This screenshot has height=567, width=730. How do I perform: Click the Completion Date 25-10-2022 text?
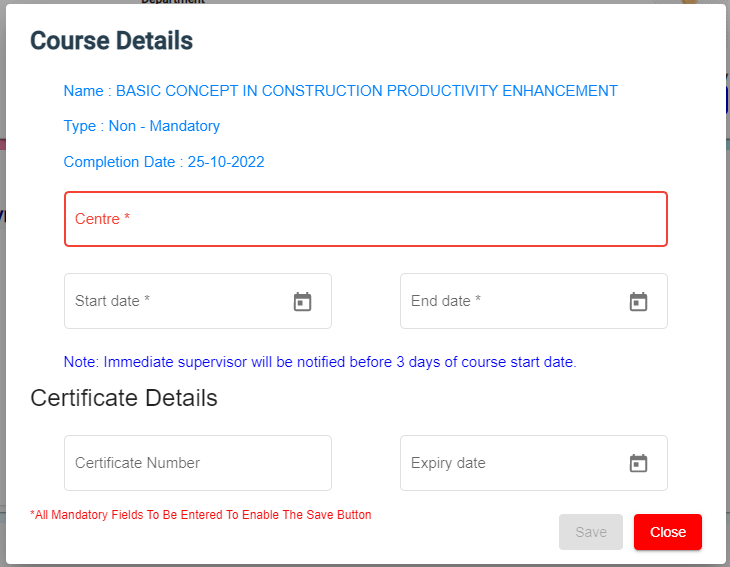(x=163, y=161)
